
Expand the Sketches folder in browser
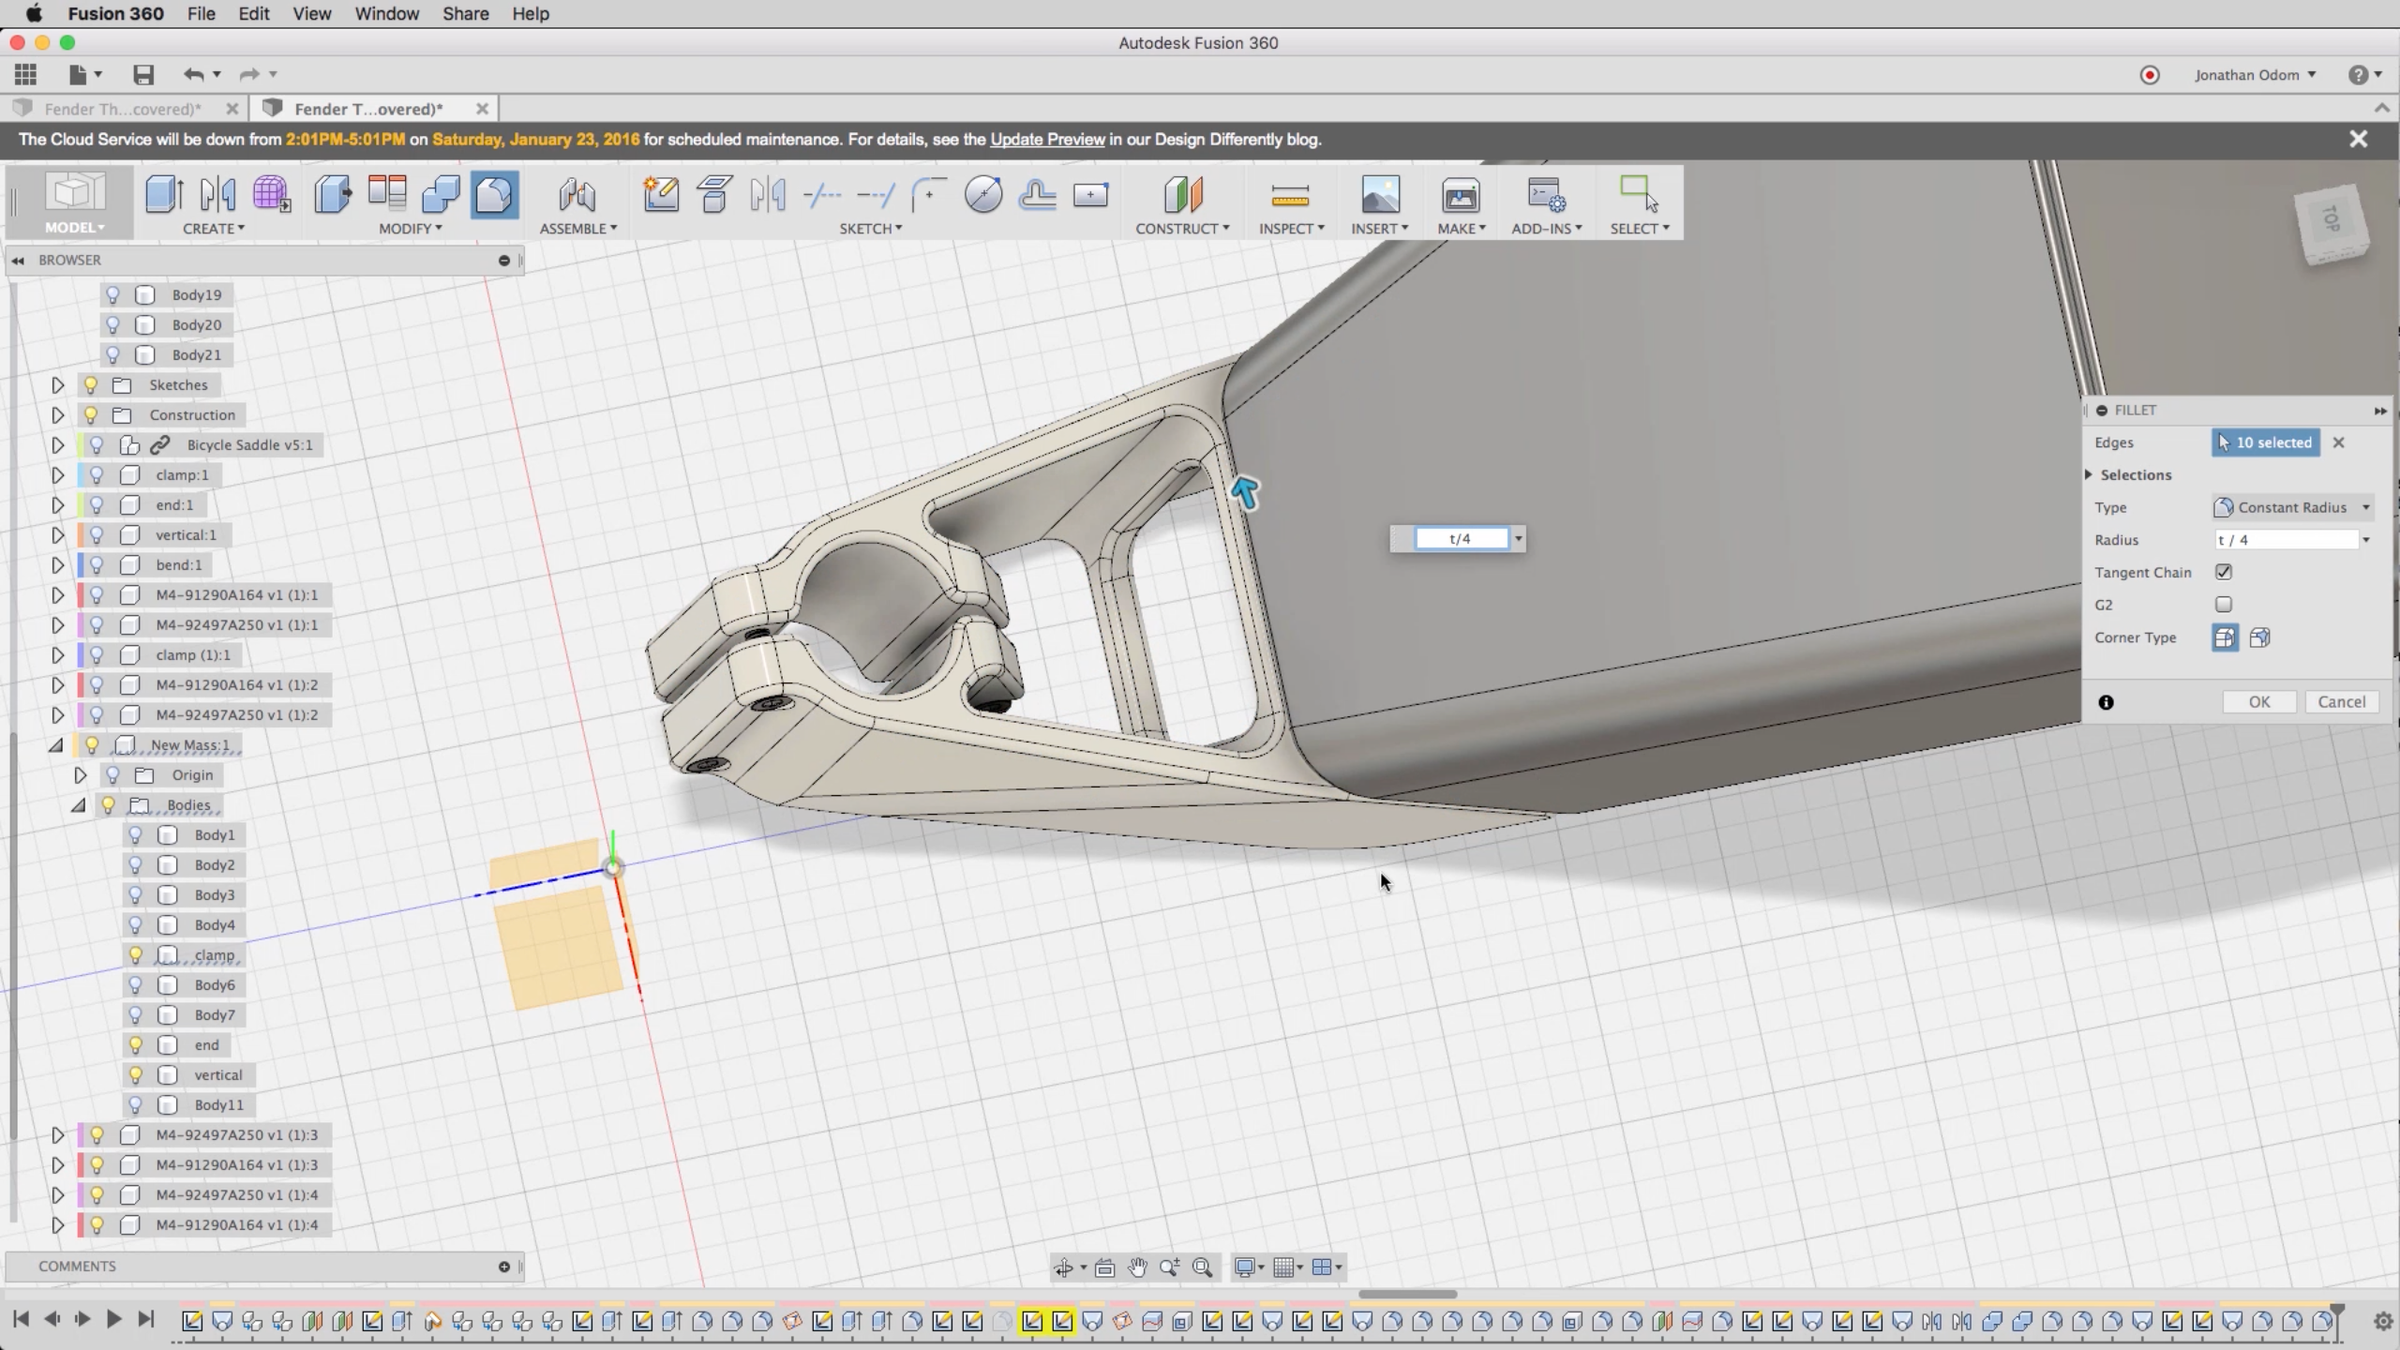coord(58,385)
